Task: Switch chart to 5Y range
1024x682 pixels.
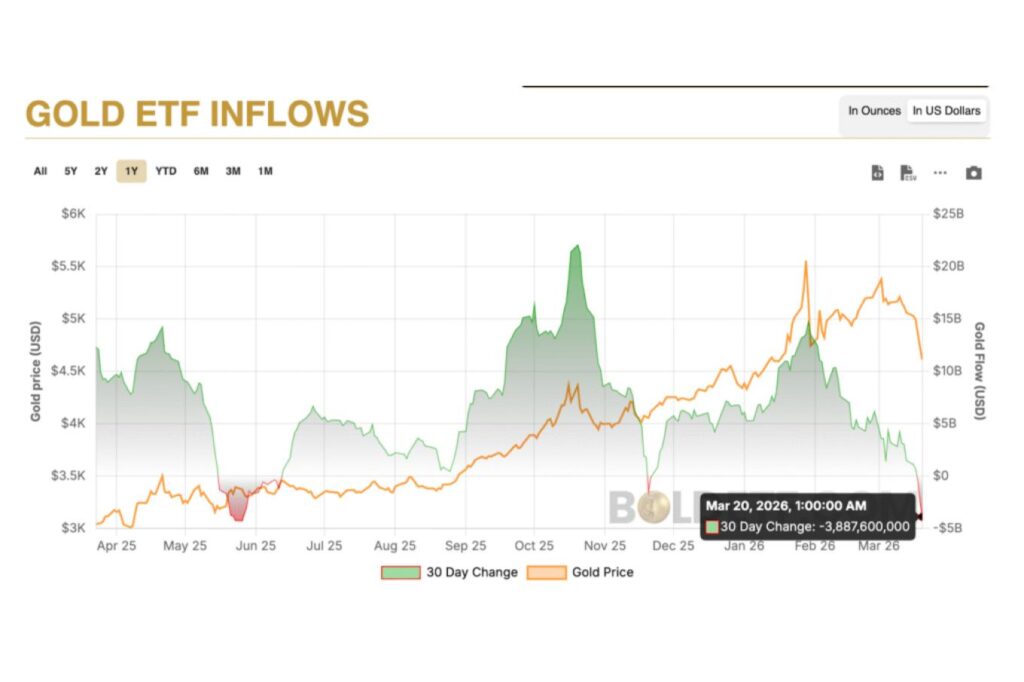Action: (71, 171)
